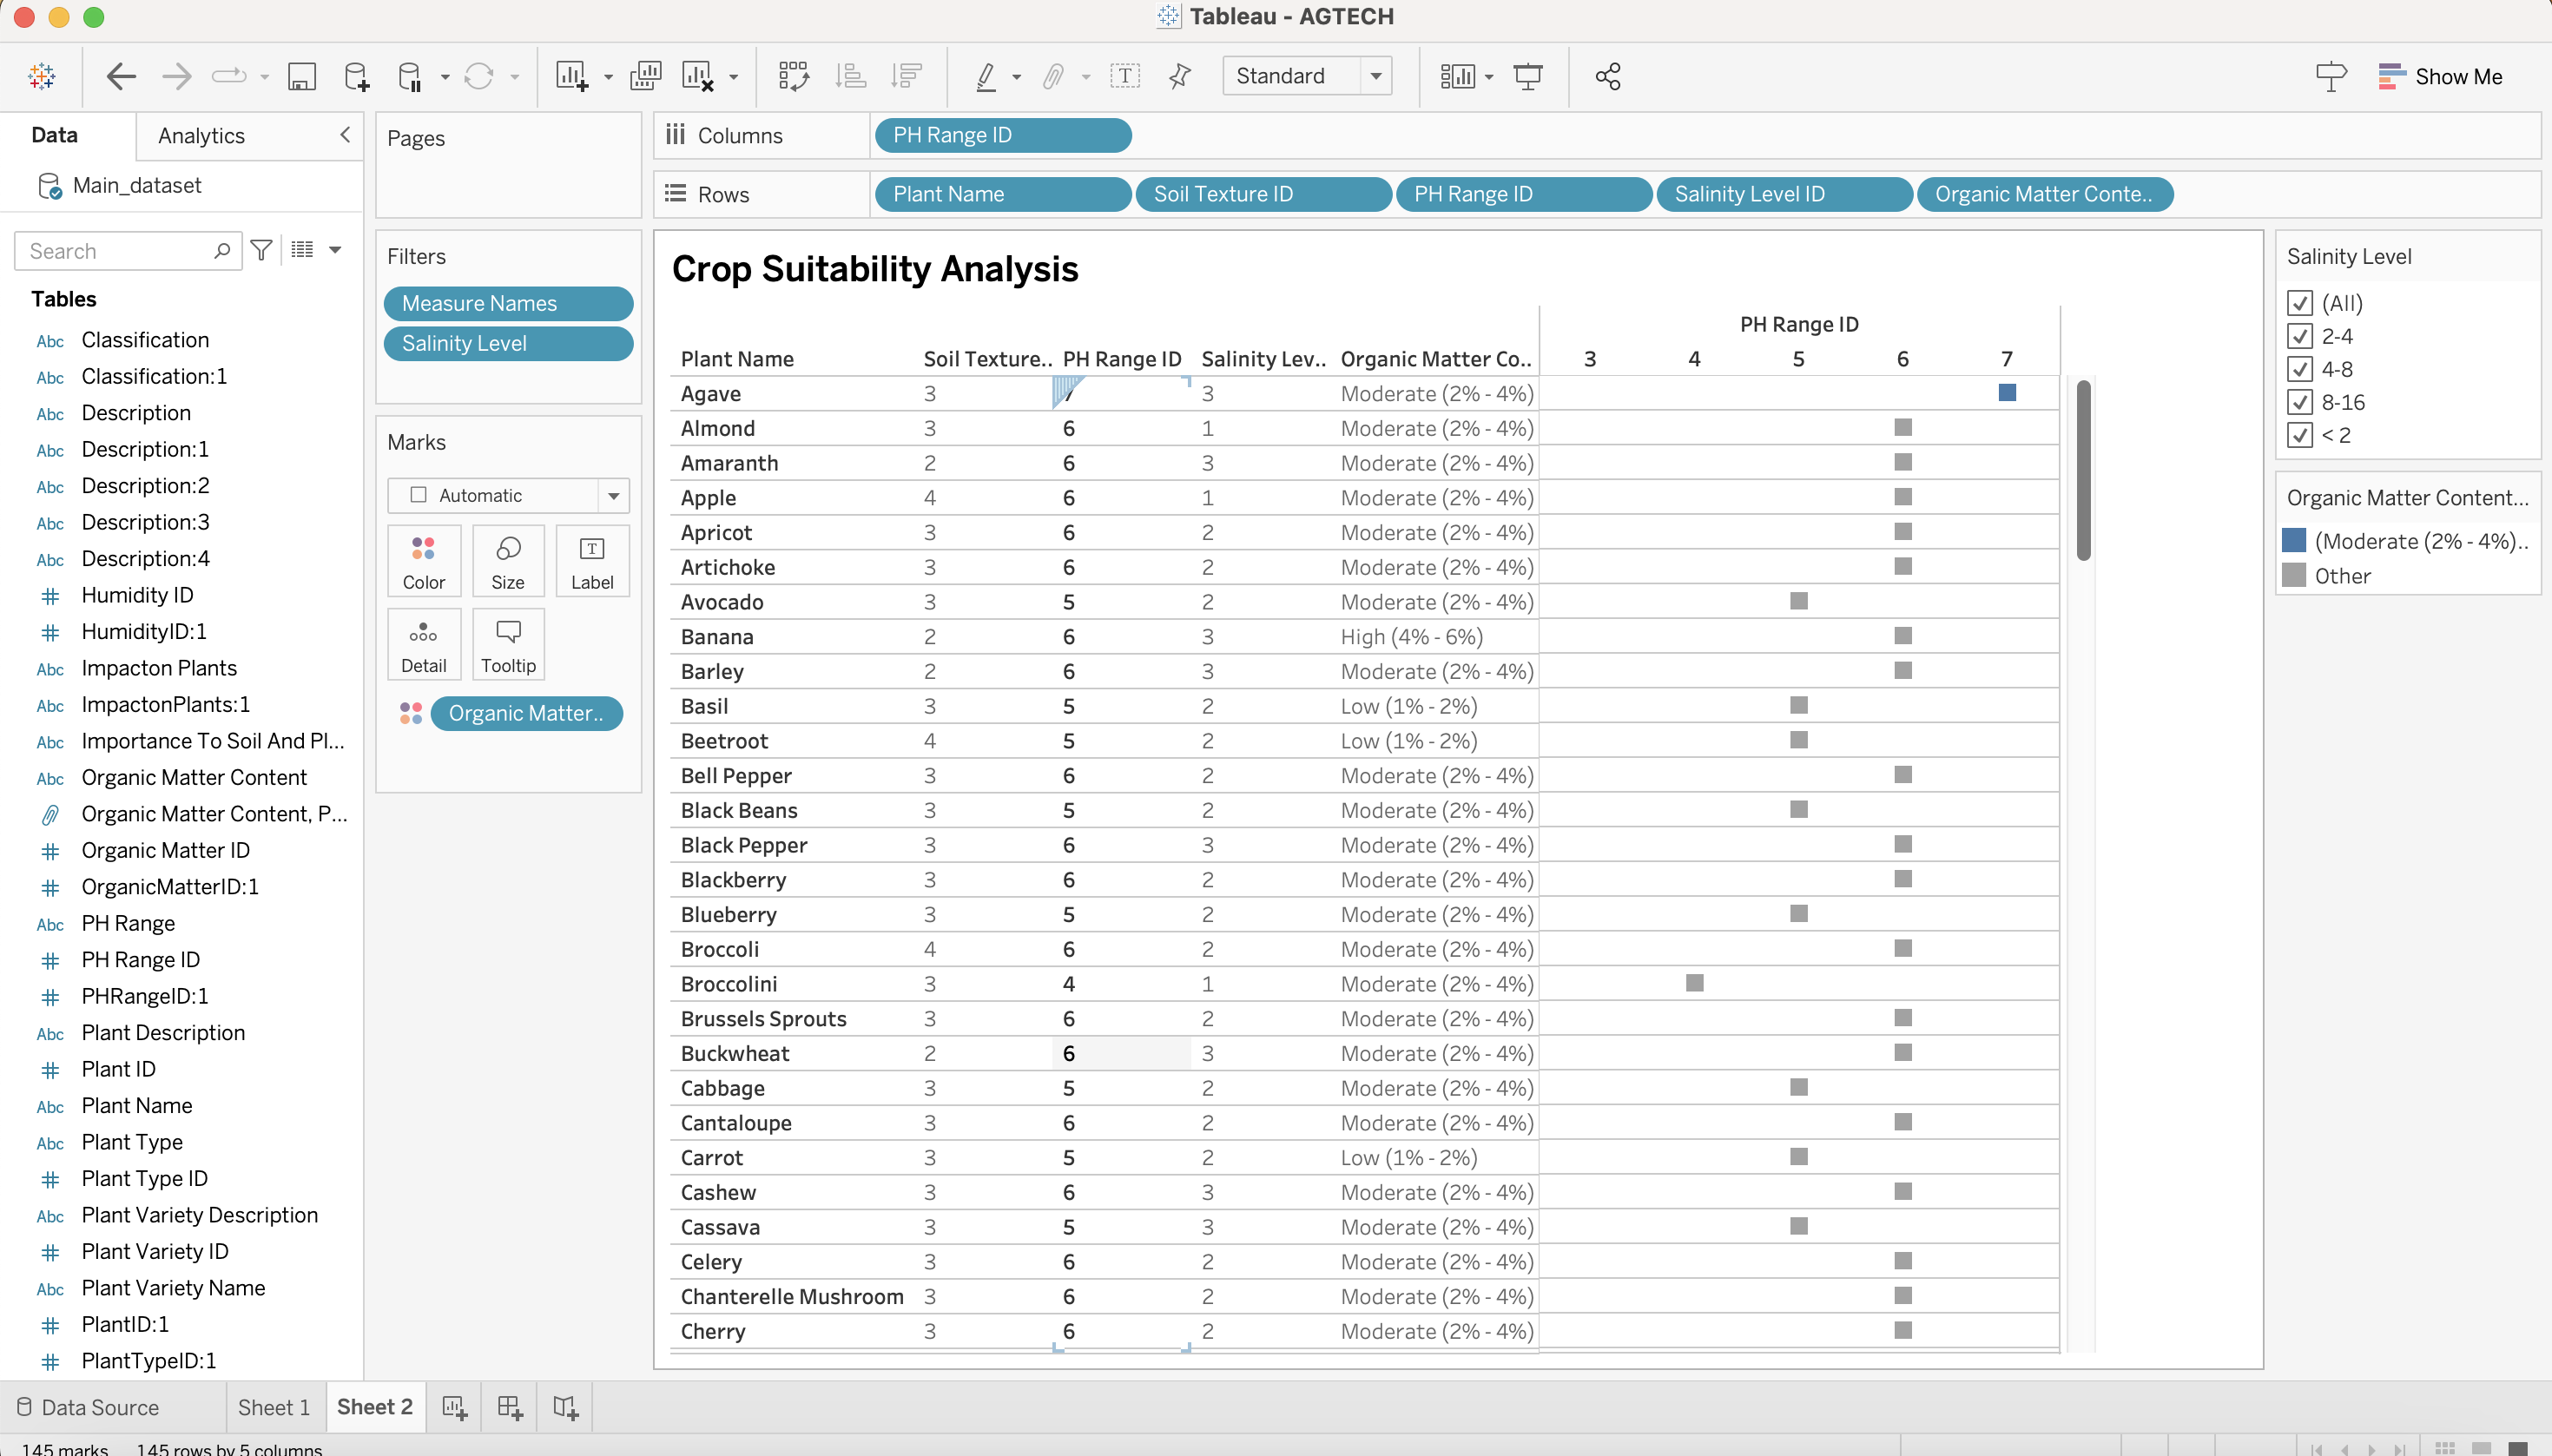This screenshot has width=2552, height=1456.
Task: Click the Highlight pen icon in toolbar
Action: (986, 76)
